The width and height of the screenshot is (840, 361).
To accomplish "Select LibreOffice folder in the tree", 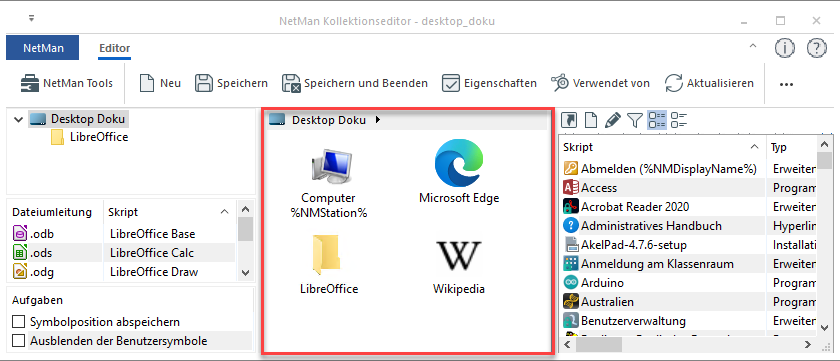I will point(89,137).
